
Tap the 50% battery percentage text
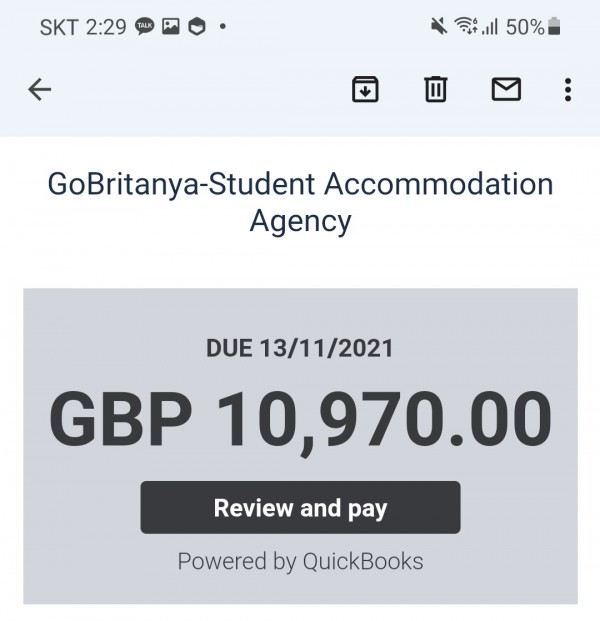click(525, 27)
